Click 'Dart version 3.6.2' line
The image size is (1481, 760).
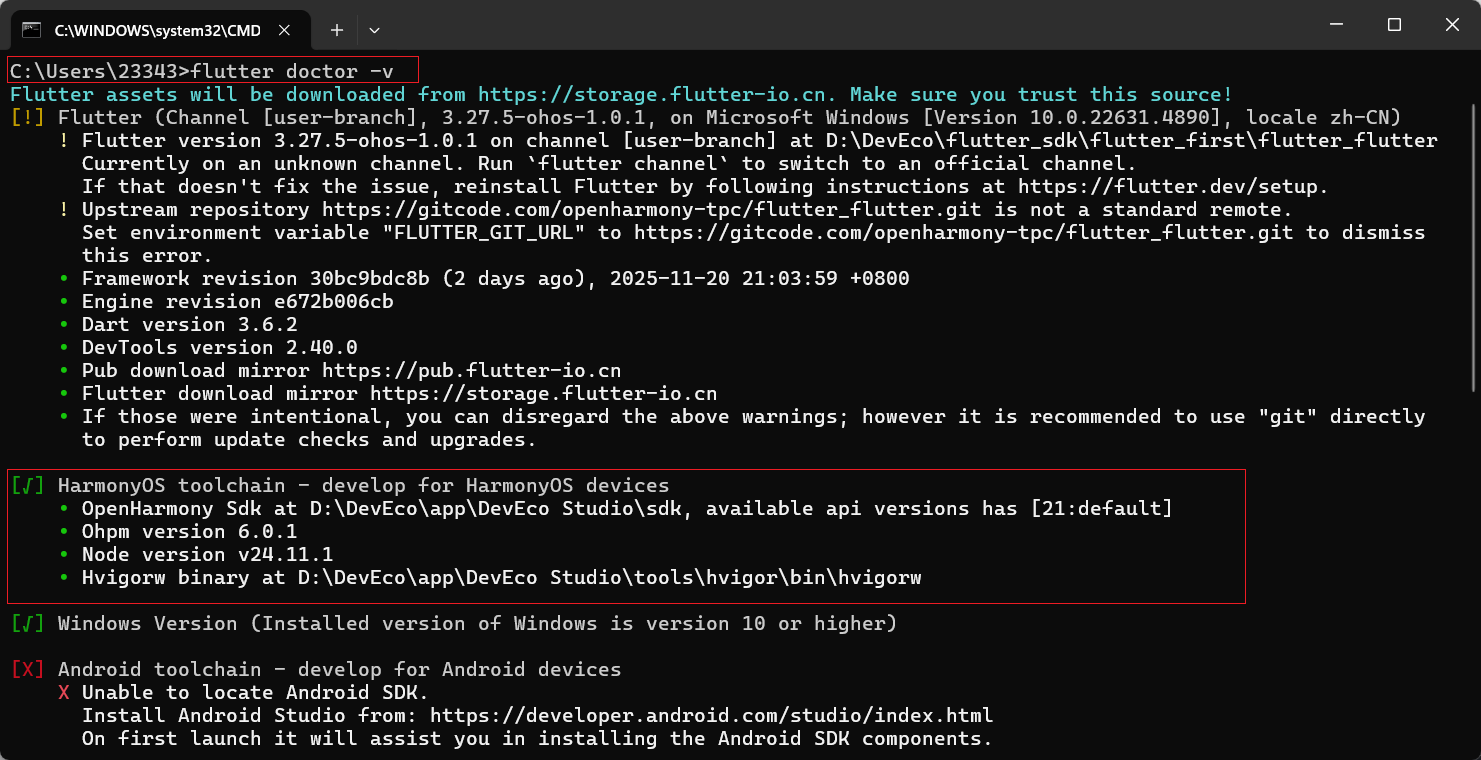(x=190, y=324)
